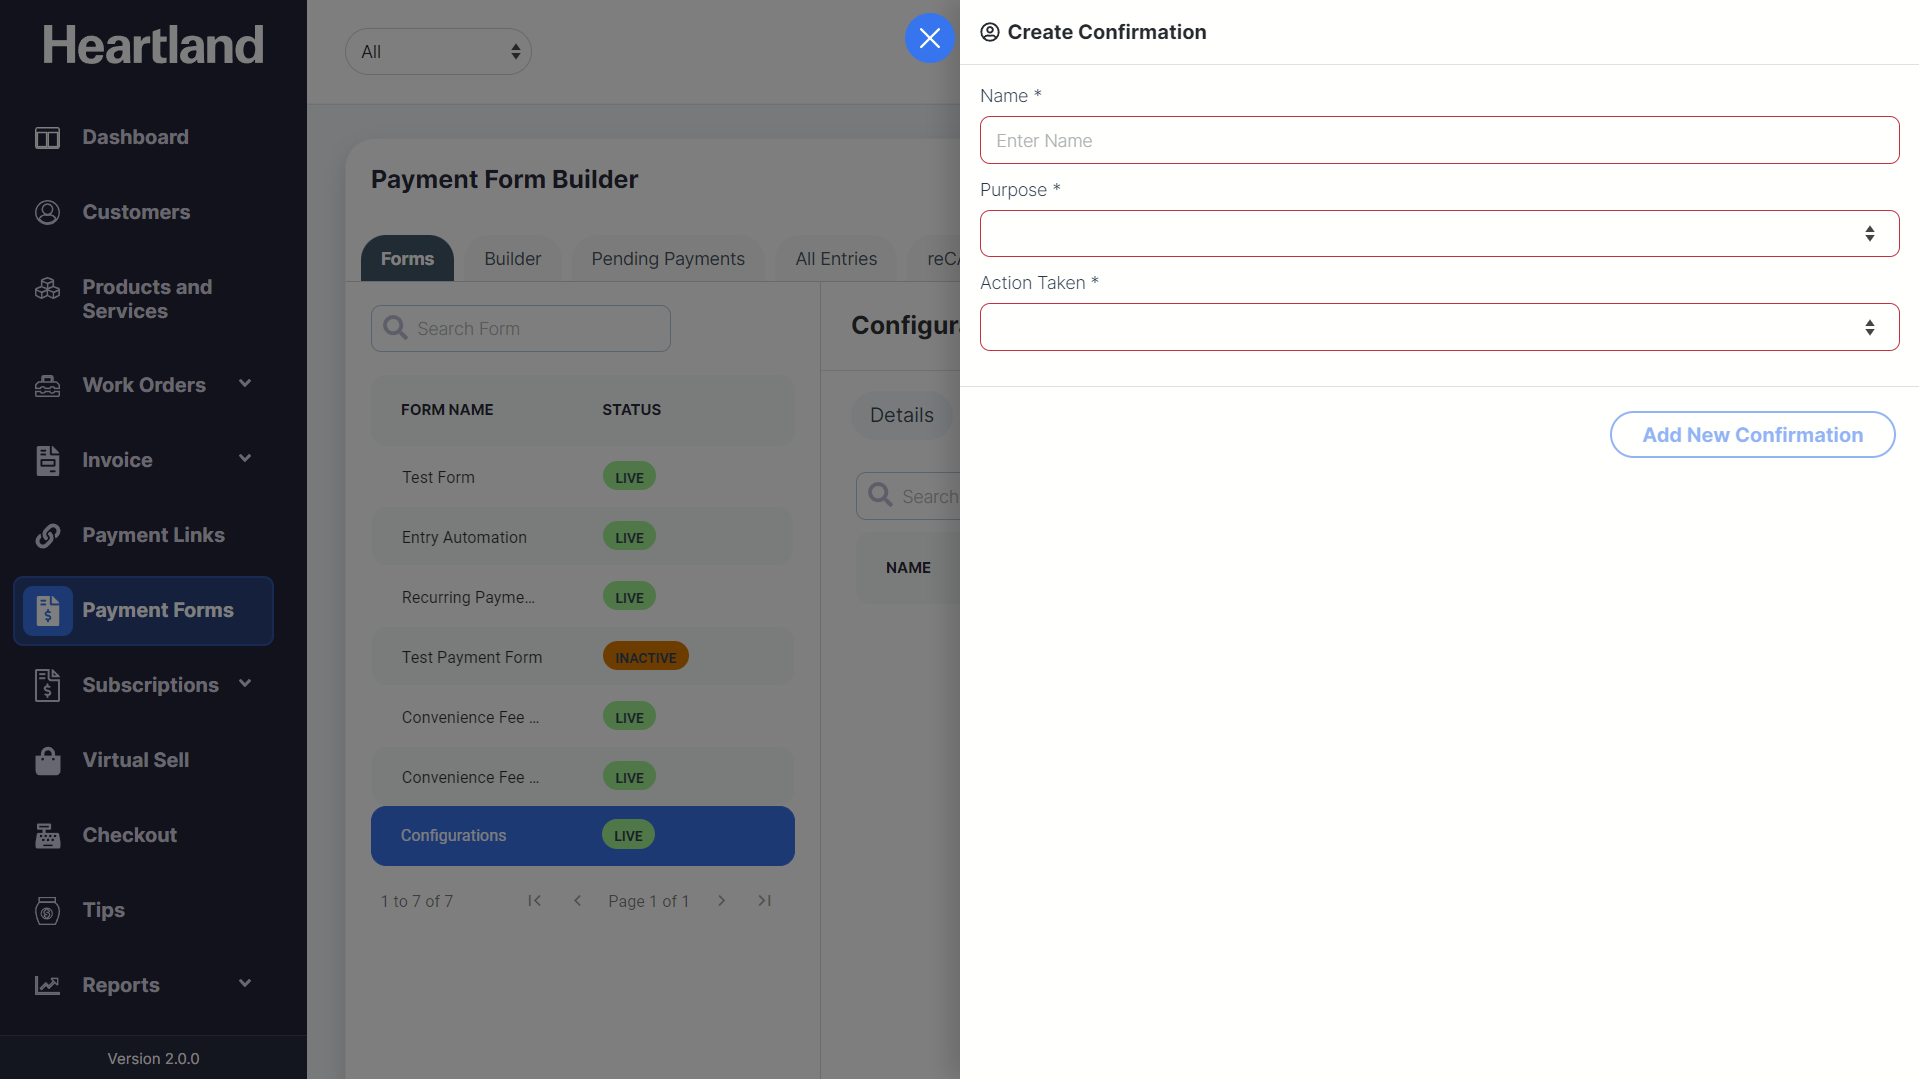Image resolution: width=1919 pixels, height=1079 pixels.
Task: Click the Payment Links chain icon
Action: [x=47, y=536]
